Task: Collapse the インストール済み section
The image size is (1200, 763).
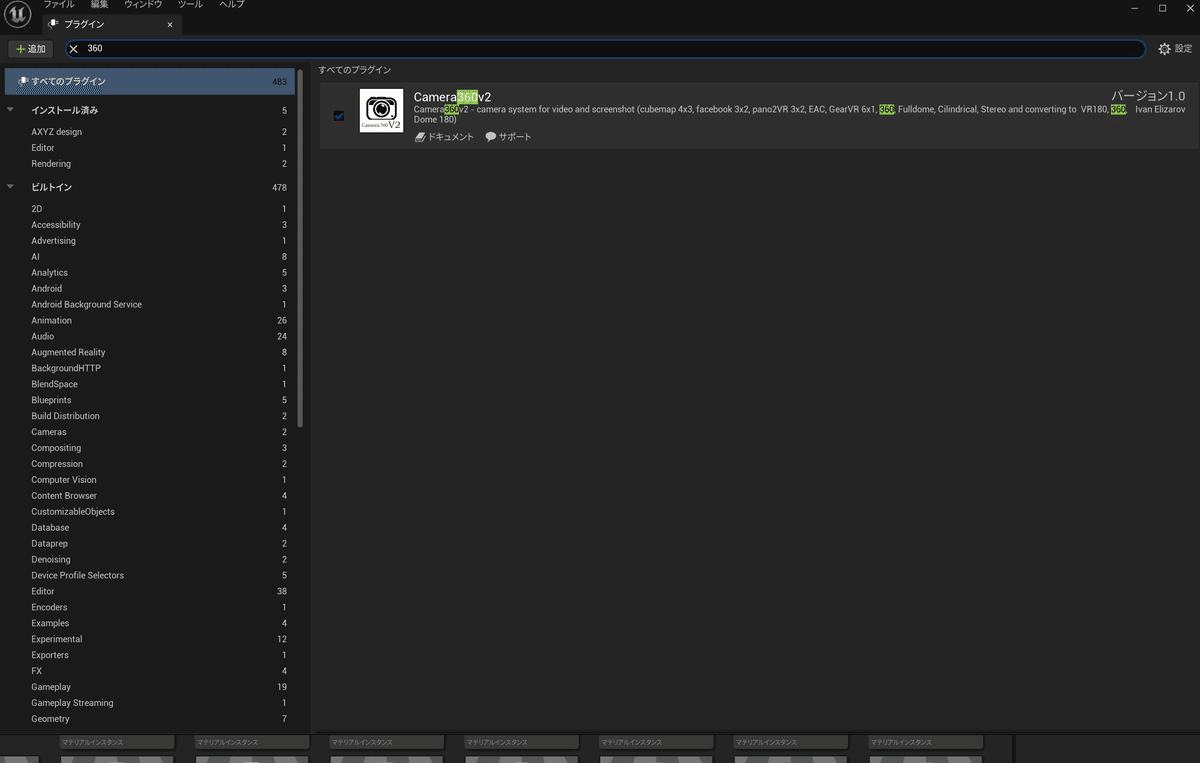Action: point(10,110)
